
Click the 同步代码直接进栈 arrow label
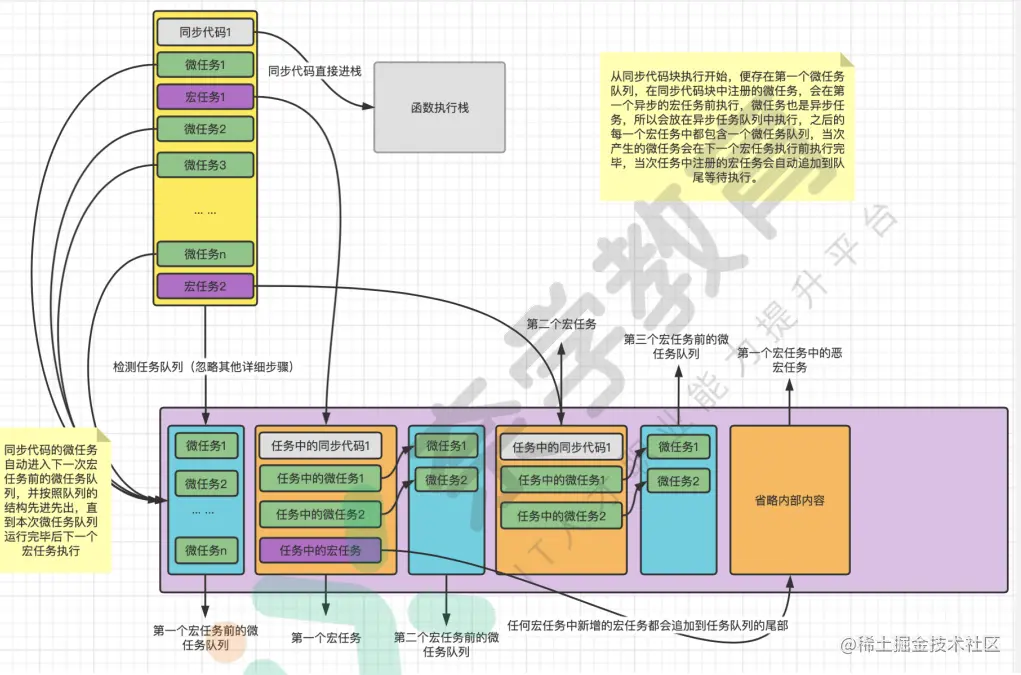click(x=315, y=71)
